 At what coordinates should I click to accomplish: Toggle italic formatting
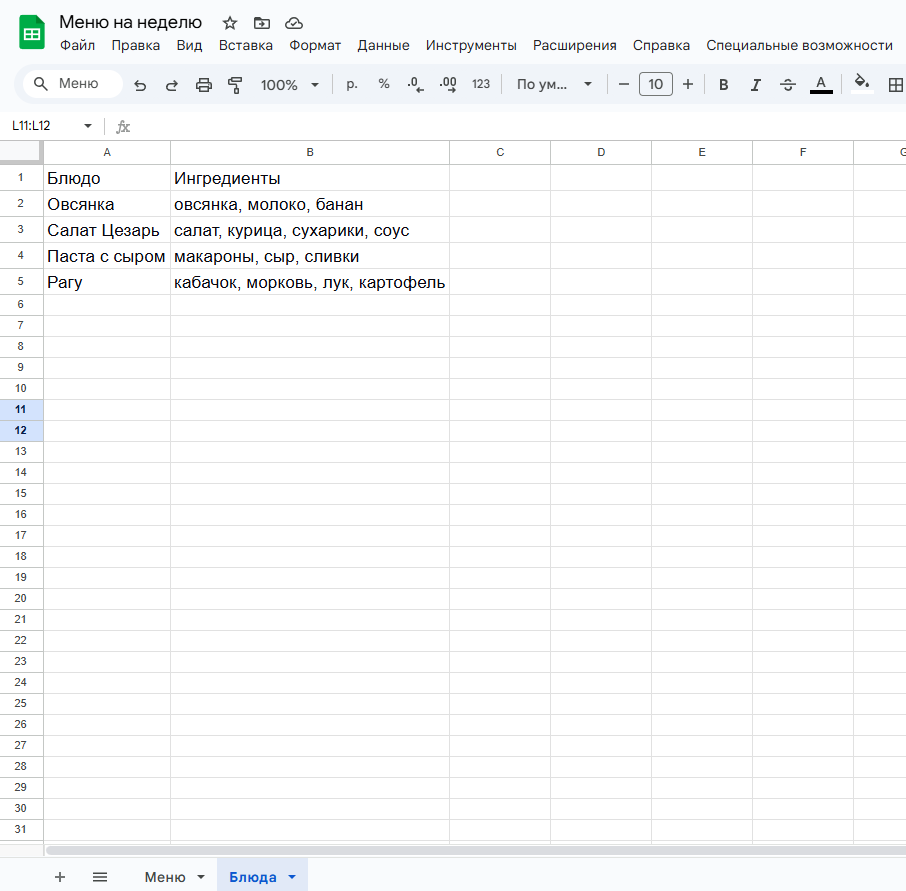[x=755, y=85]
